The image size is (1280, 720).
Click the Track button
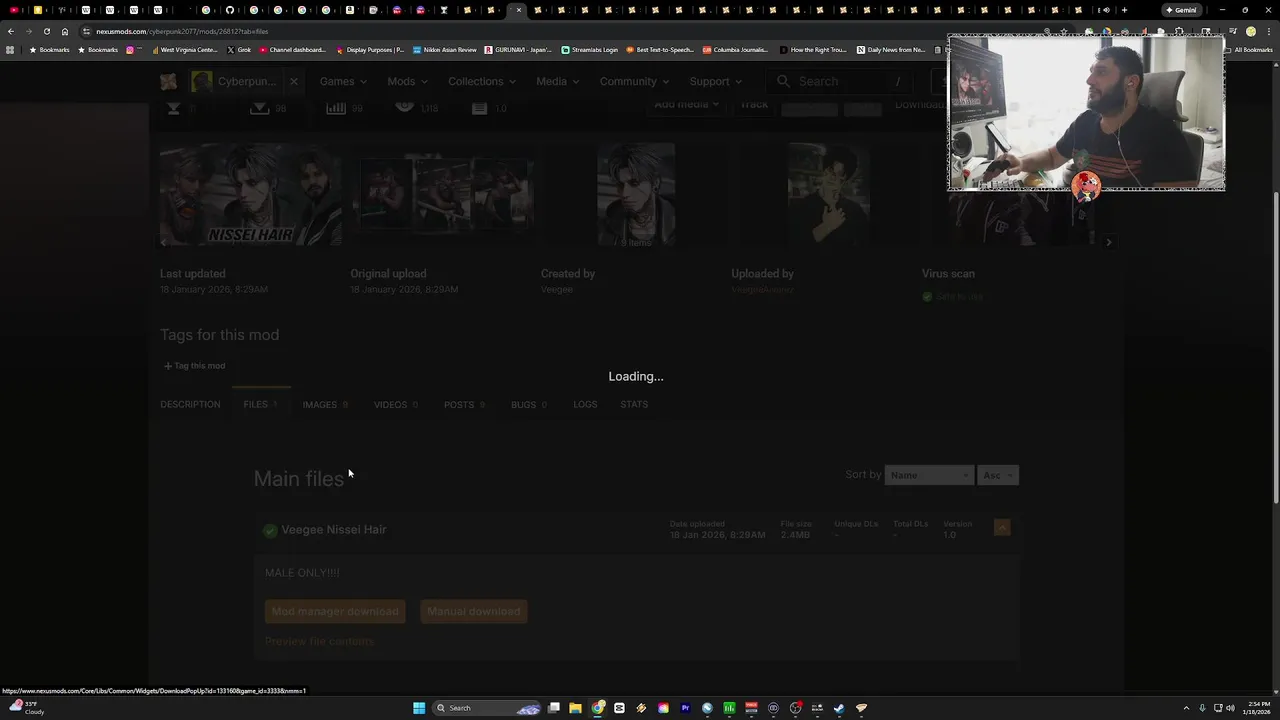coord(754,104)
